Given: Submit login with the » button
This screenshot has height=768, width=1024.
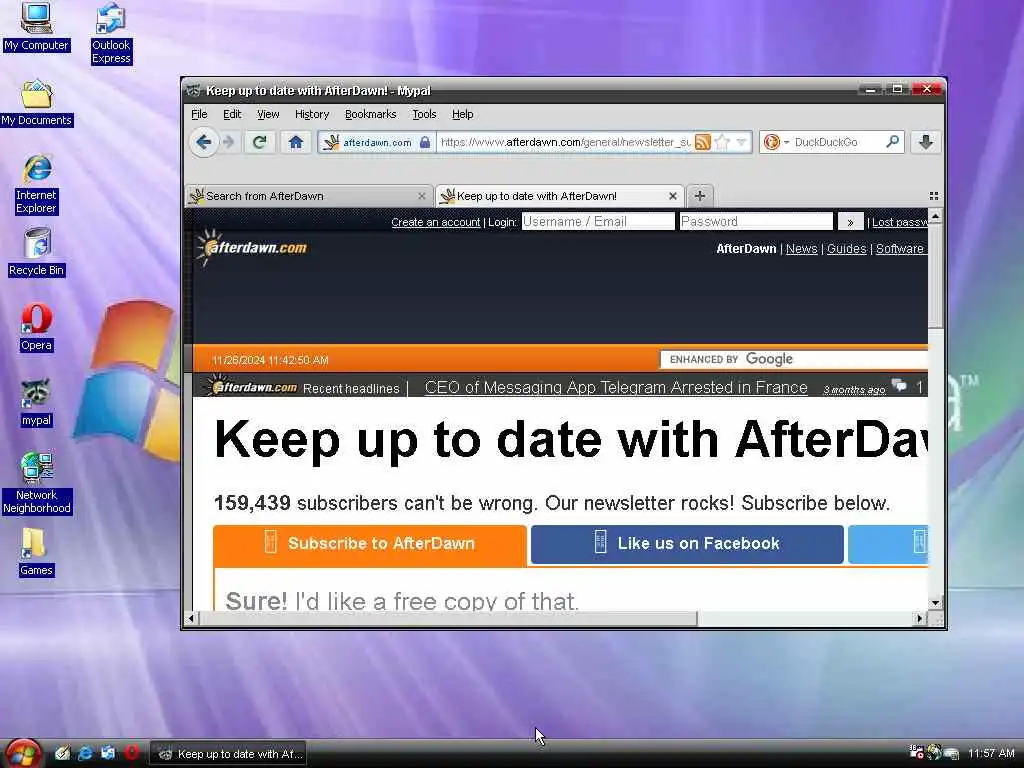Looking at the screenshot, I should [850, 222].
